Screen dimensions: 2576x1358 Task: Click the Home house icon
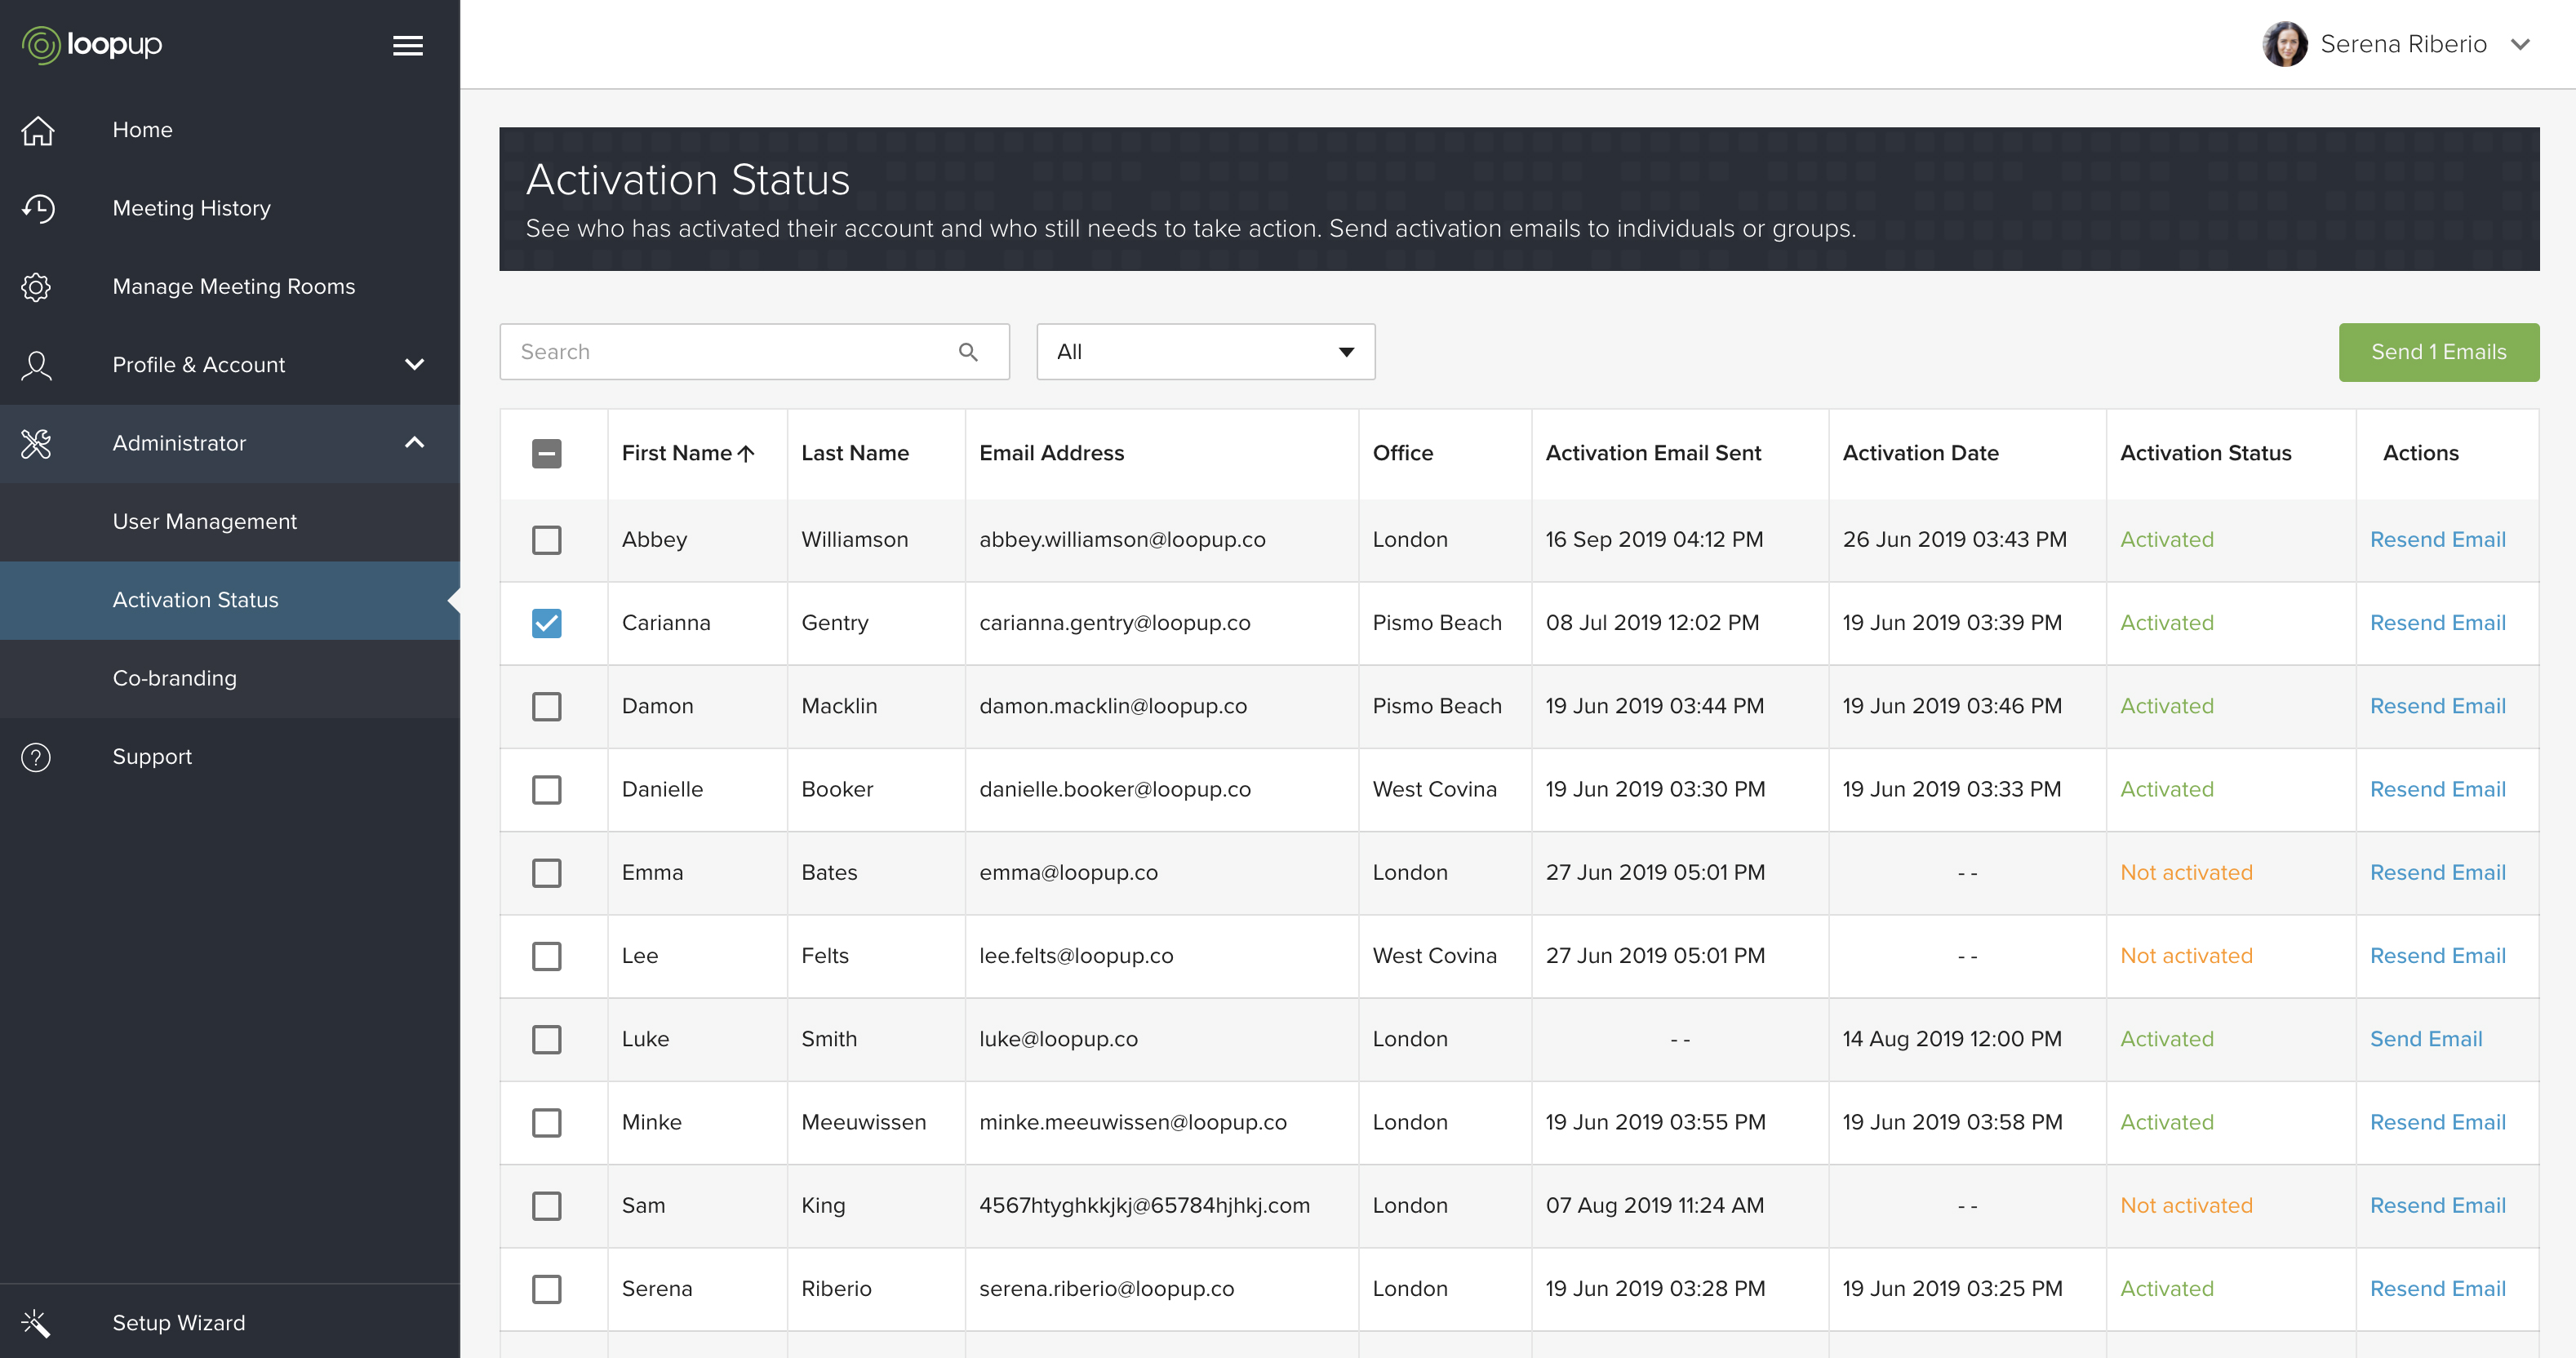[38, 130]
